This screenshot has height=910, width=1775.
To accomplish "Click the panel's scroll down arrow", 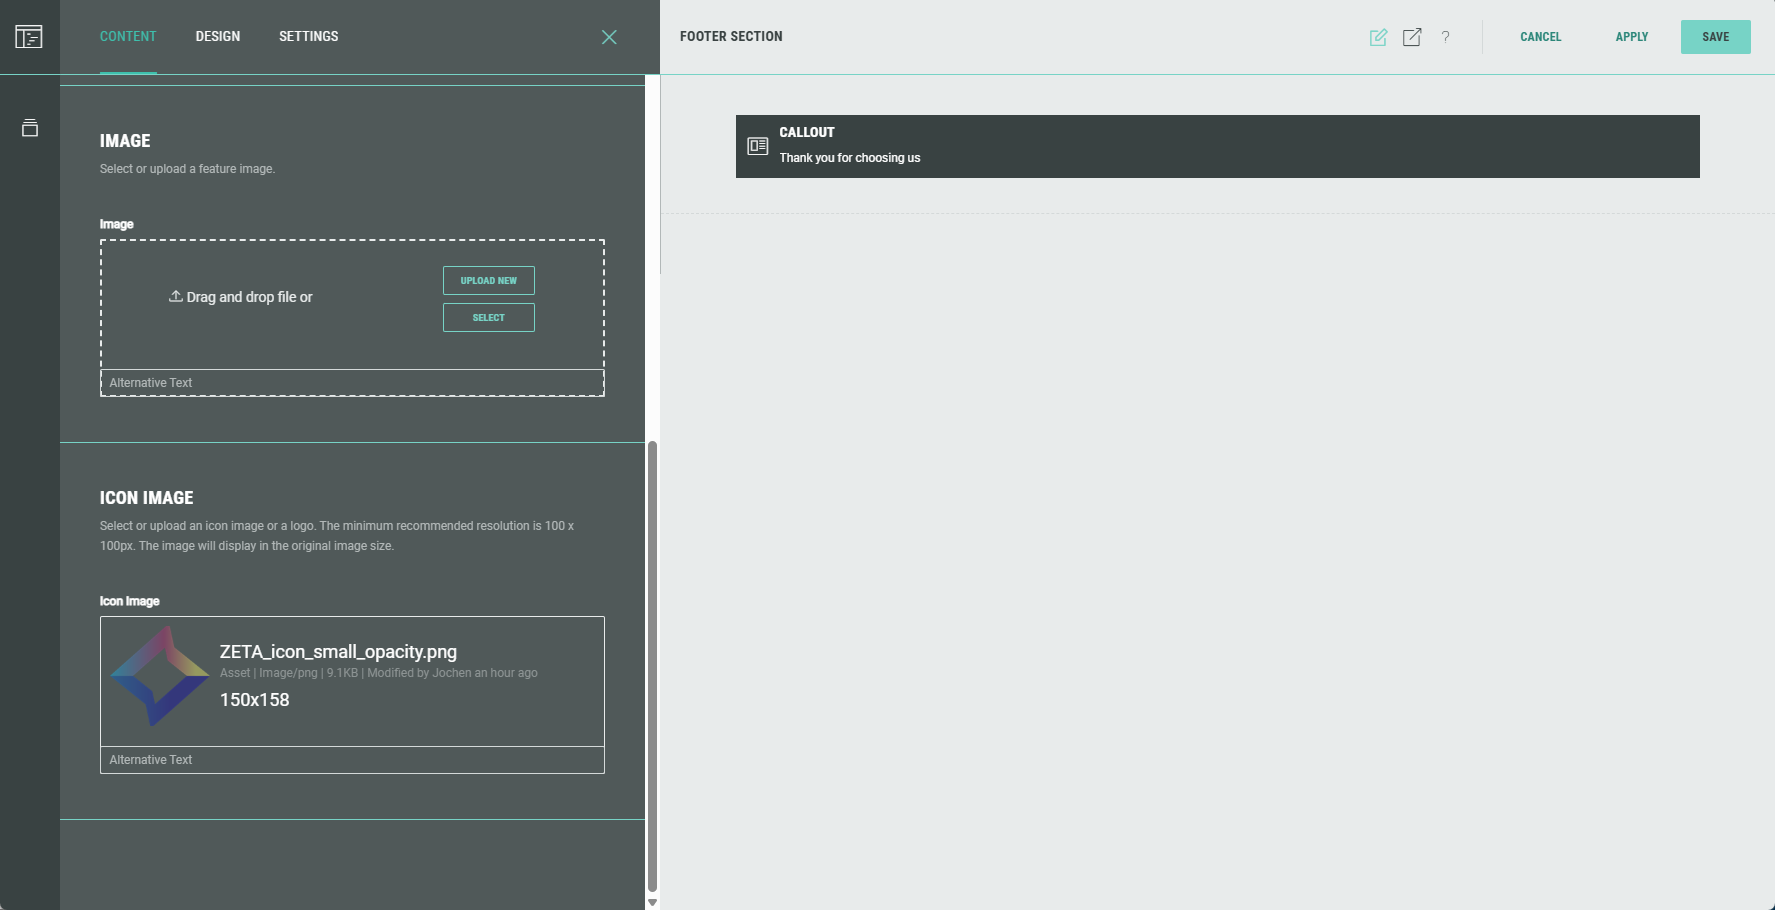I will tap(652, 902).
